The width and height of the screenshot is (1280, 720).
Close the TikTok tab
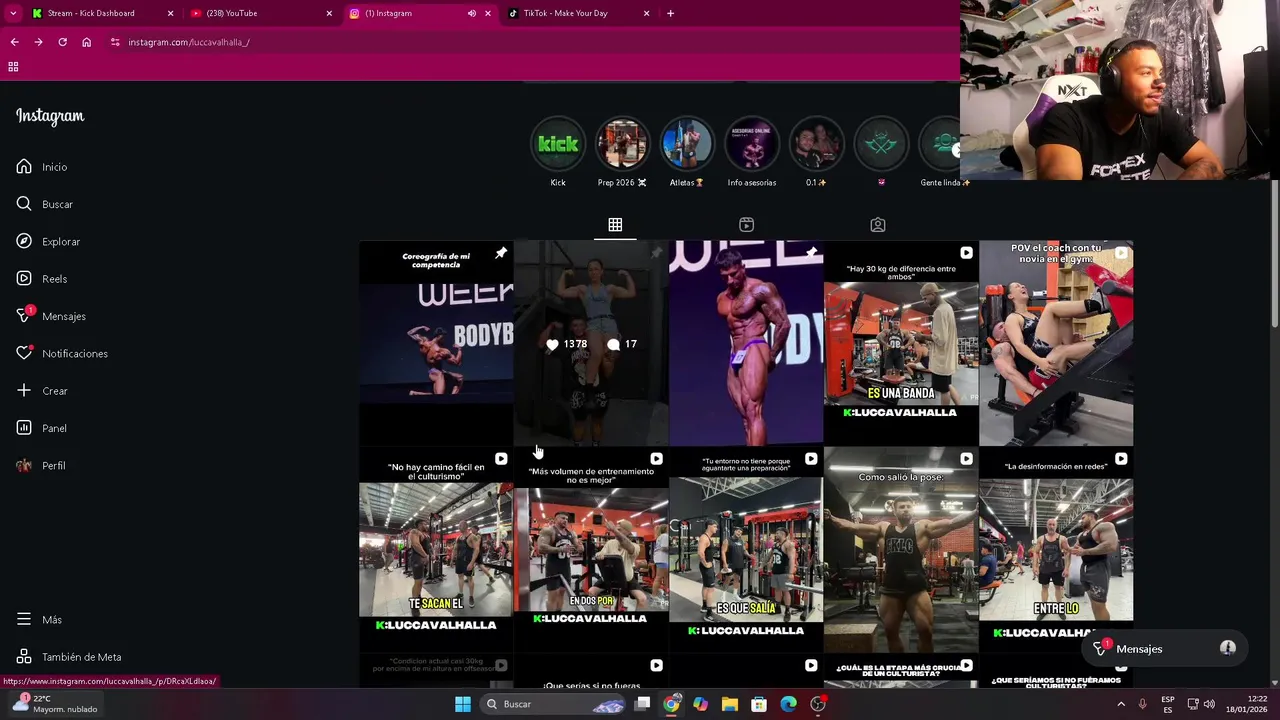[646, 13]
